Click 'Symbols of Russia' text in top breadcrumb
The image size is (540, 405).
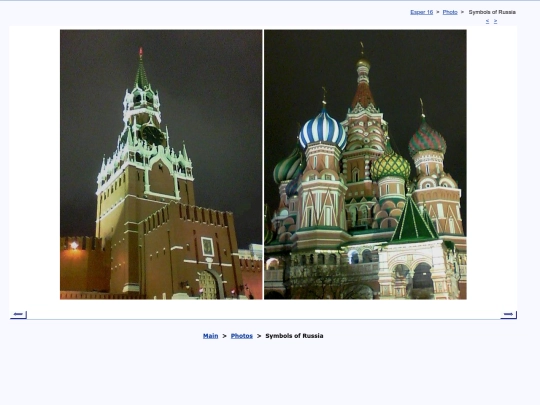(x=492, y=12)
